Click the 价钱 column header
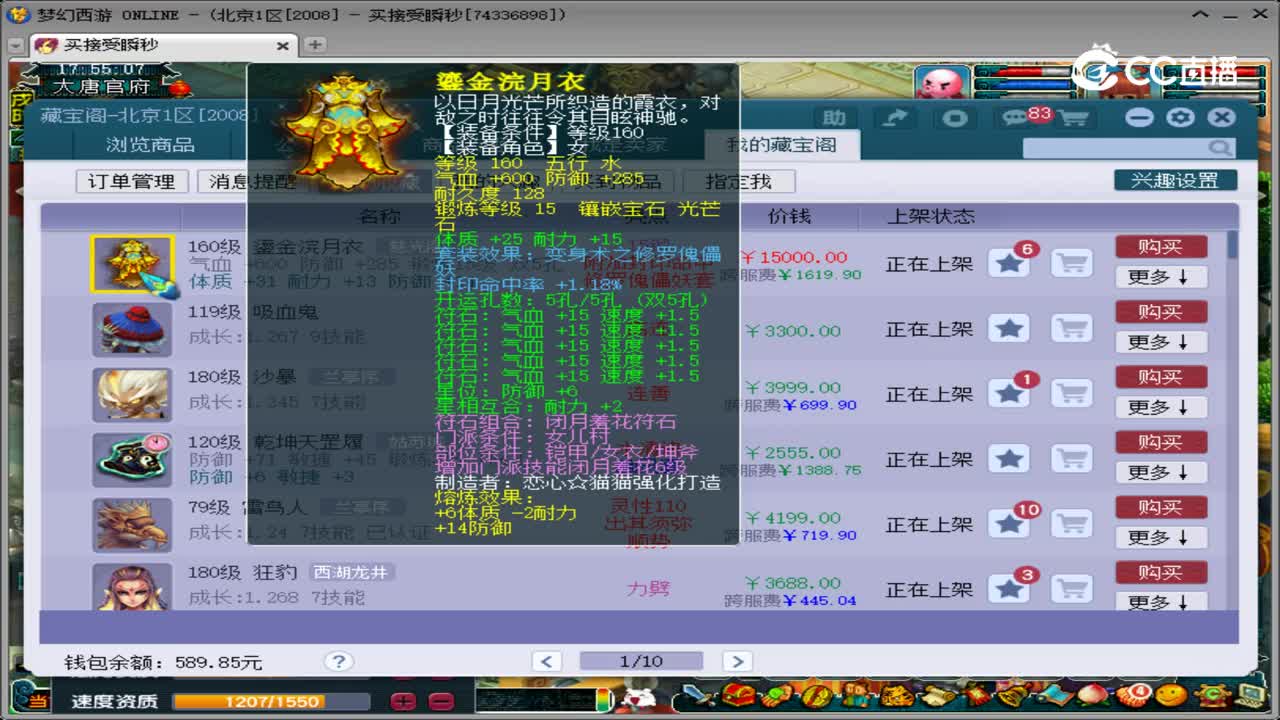Viewport: 1280px width, 720px height. tap(789, 216)
